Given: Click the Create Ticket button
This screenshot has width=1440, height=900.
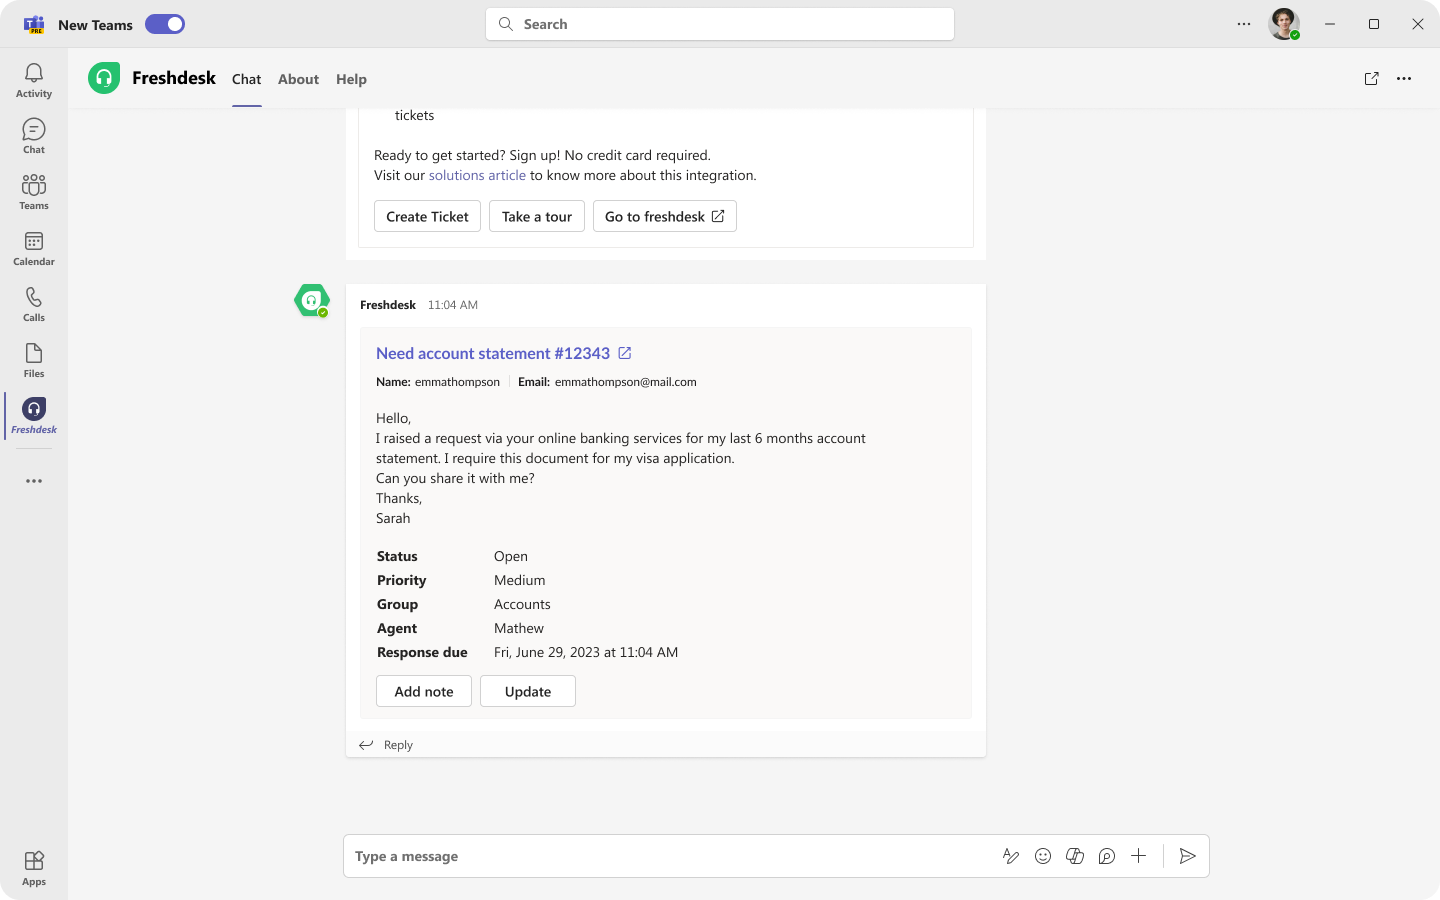Looking at the screenshot, I should click(x=427, y=216).
